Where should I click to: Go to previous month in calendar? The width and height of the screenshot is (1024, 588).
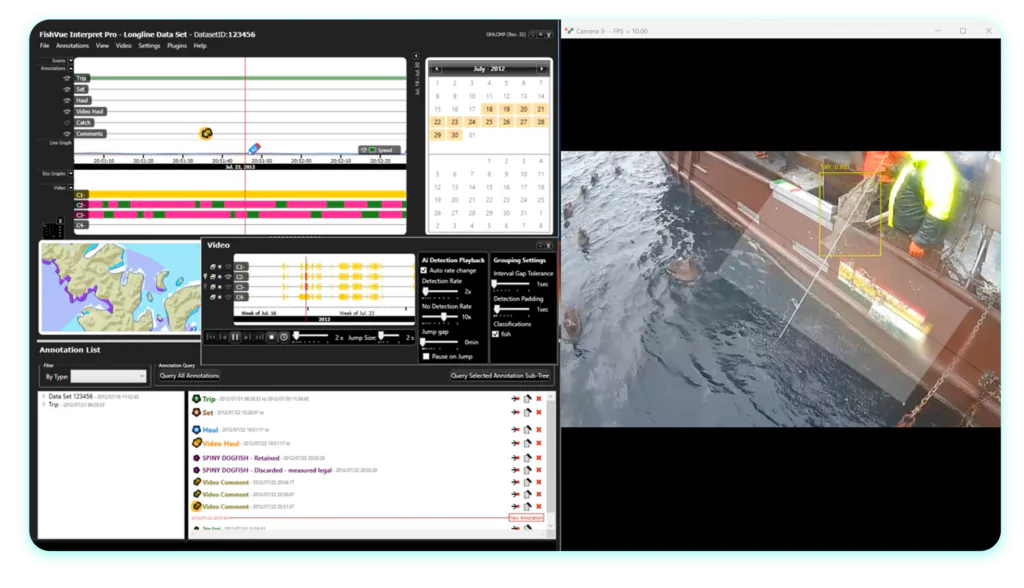pyautogui.click(x=436, y=69)
